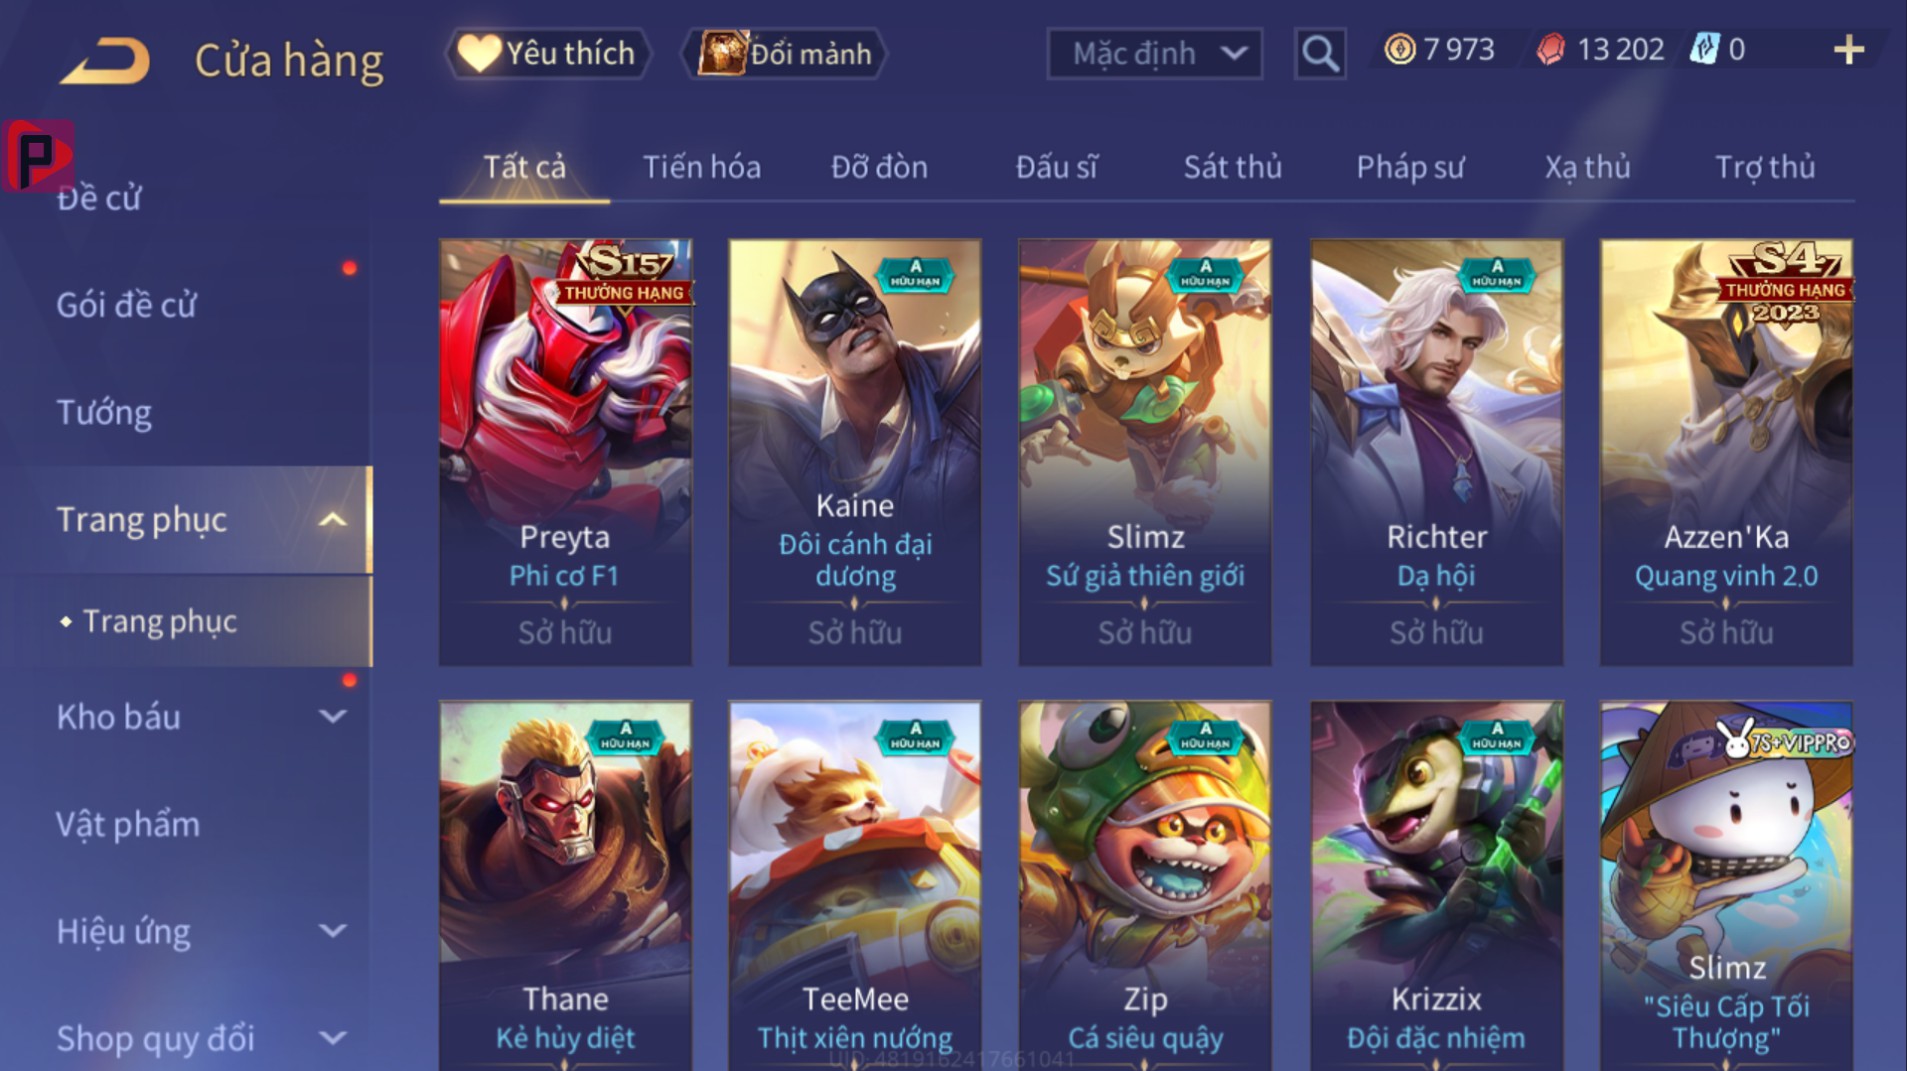Tap the gold coin balance icon

pos(1399,49)
